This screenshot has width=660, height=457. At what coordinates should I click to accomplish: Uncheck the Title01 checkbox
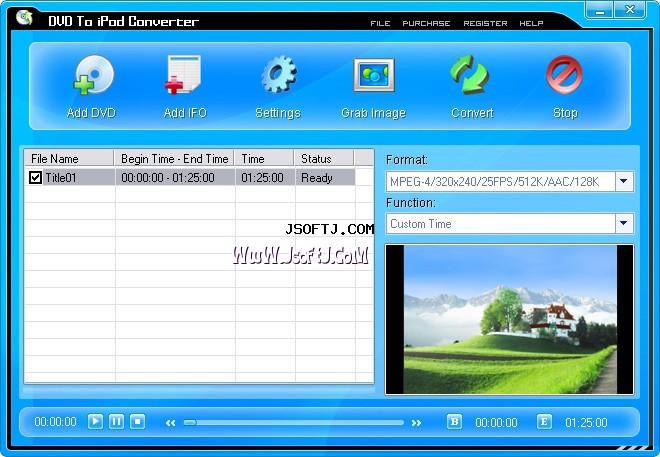pyautogui.click(x=35, y=178)
